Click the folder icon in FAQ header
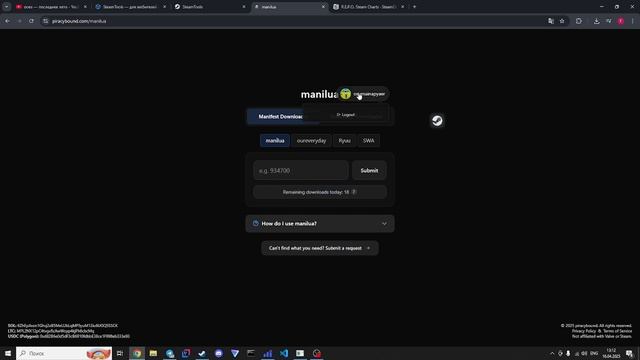The width and height of the screenshot is (640, 360). point(256,223)
